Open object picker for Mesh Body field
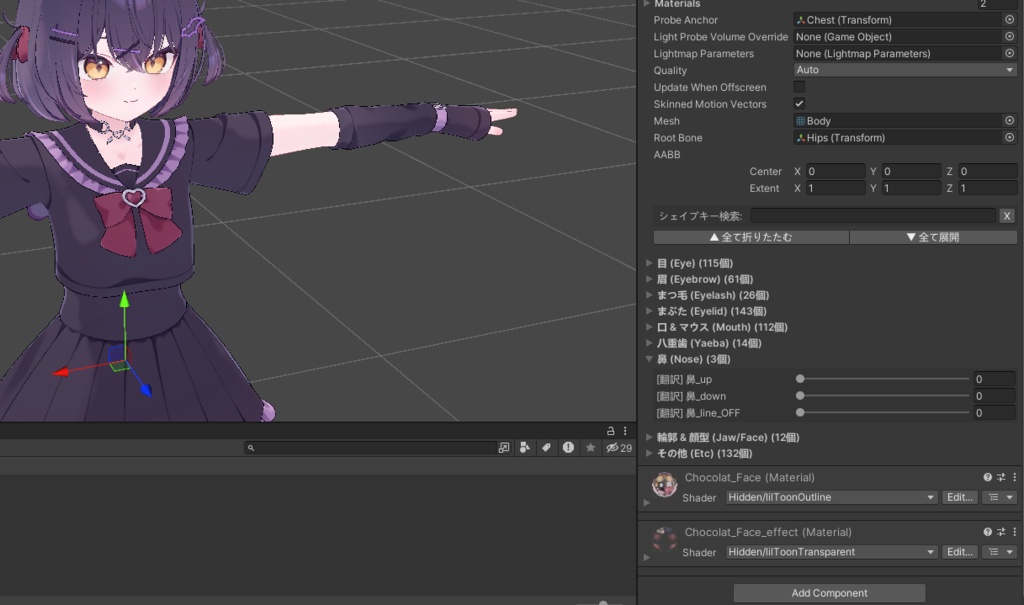1024x605 pixels. point(1009,120)
